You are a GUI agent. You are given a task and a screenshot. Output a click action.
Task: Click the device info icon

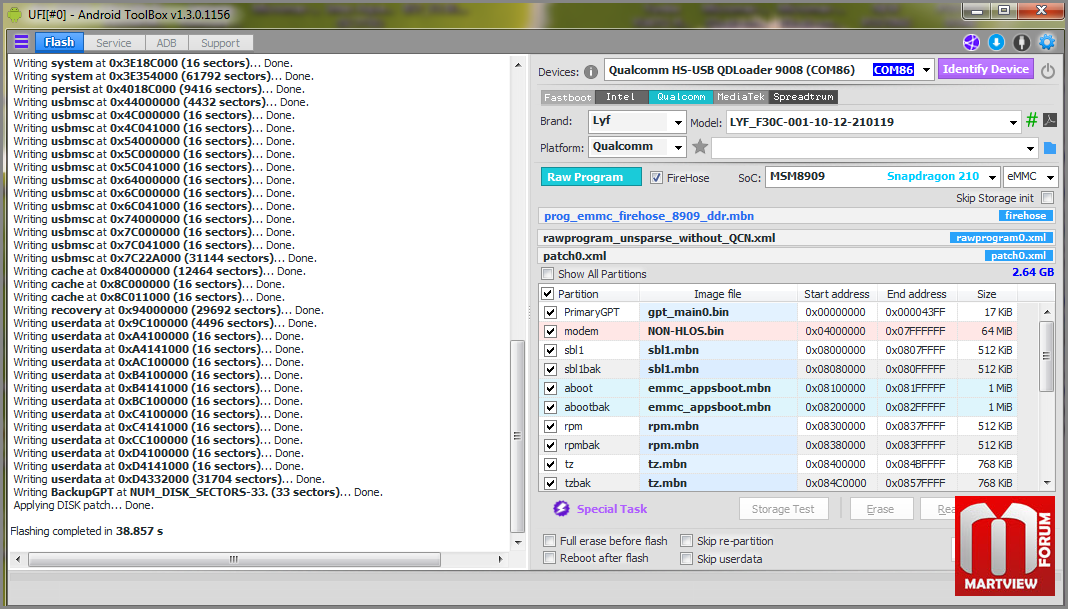coord(591,72)
